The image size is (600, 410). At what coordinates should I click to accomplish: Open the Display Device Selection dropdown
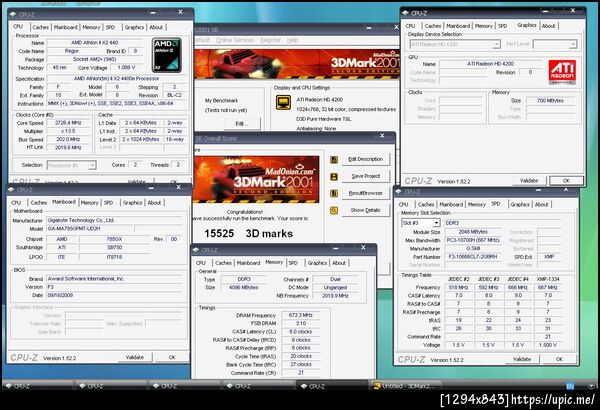point(455,44)
